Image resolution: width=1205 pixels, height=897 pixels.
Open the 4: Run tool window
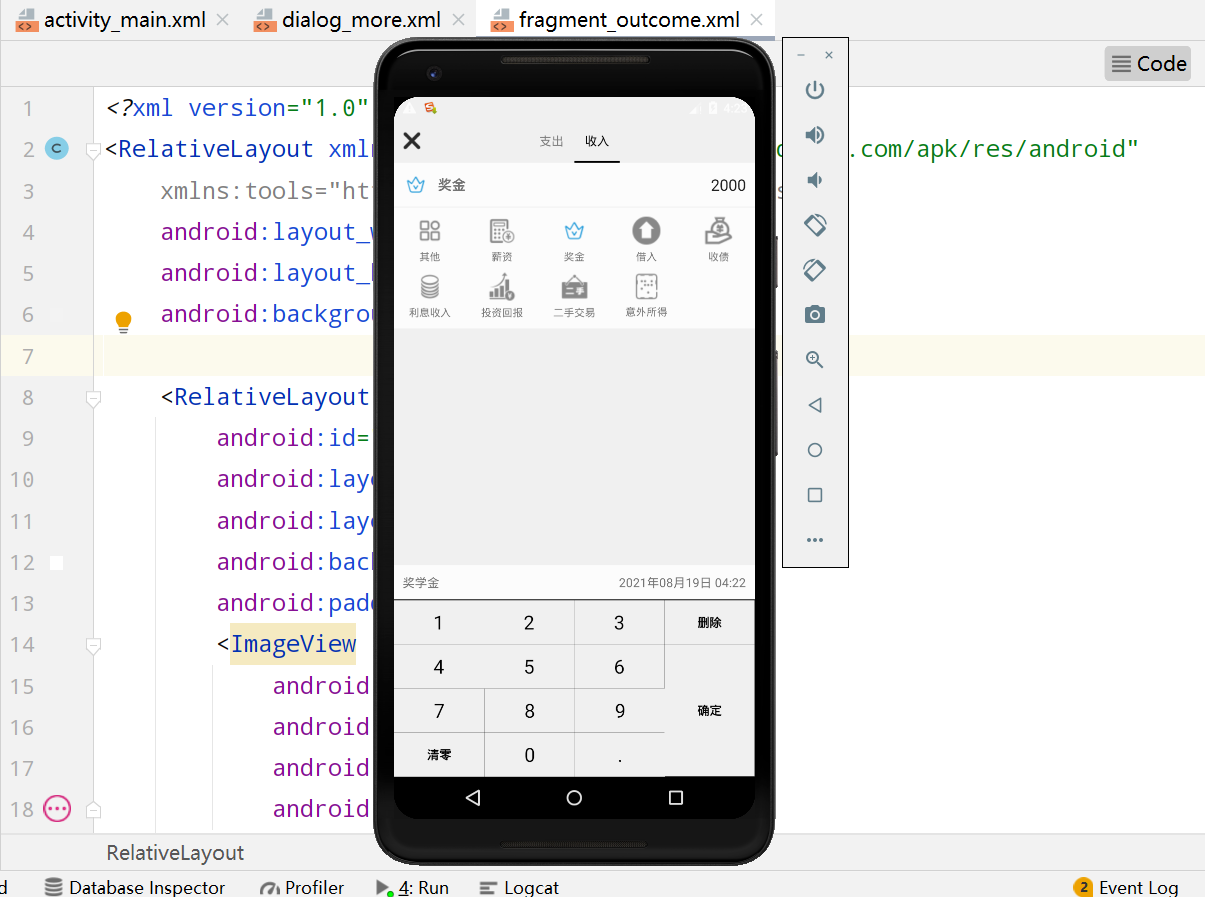[x=412, y=887]
